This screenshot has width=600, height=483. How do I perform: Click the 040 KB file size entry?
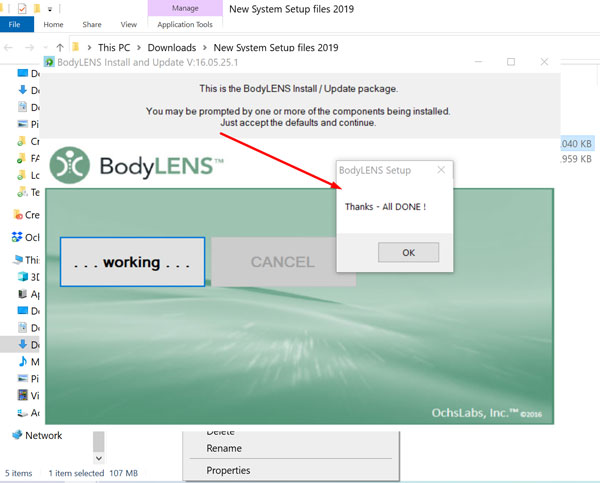577,144
